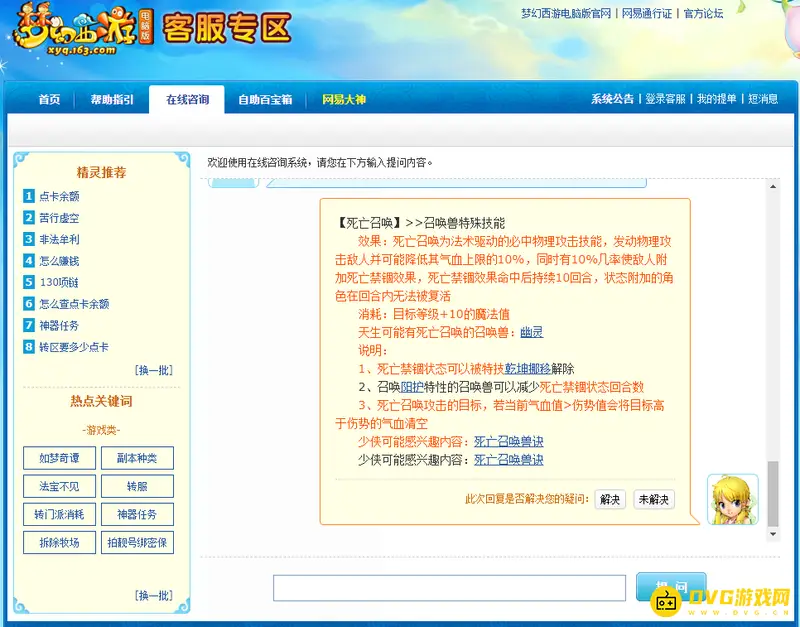Mark the reply as 解决
This screenshot has width=800, height=627.
coord(610,499)
